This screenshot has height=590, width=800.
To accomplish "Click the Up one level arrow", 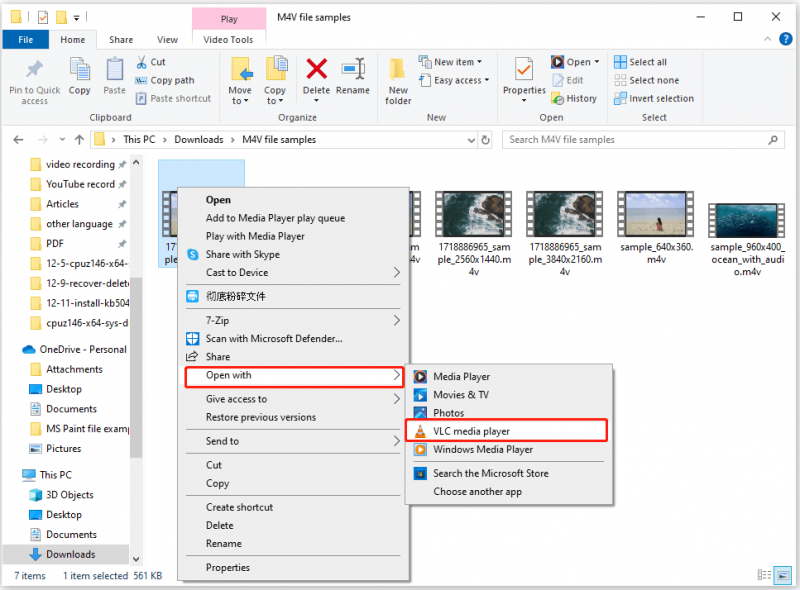I will coord(79,139).
